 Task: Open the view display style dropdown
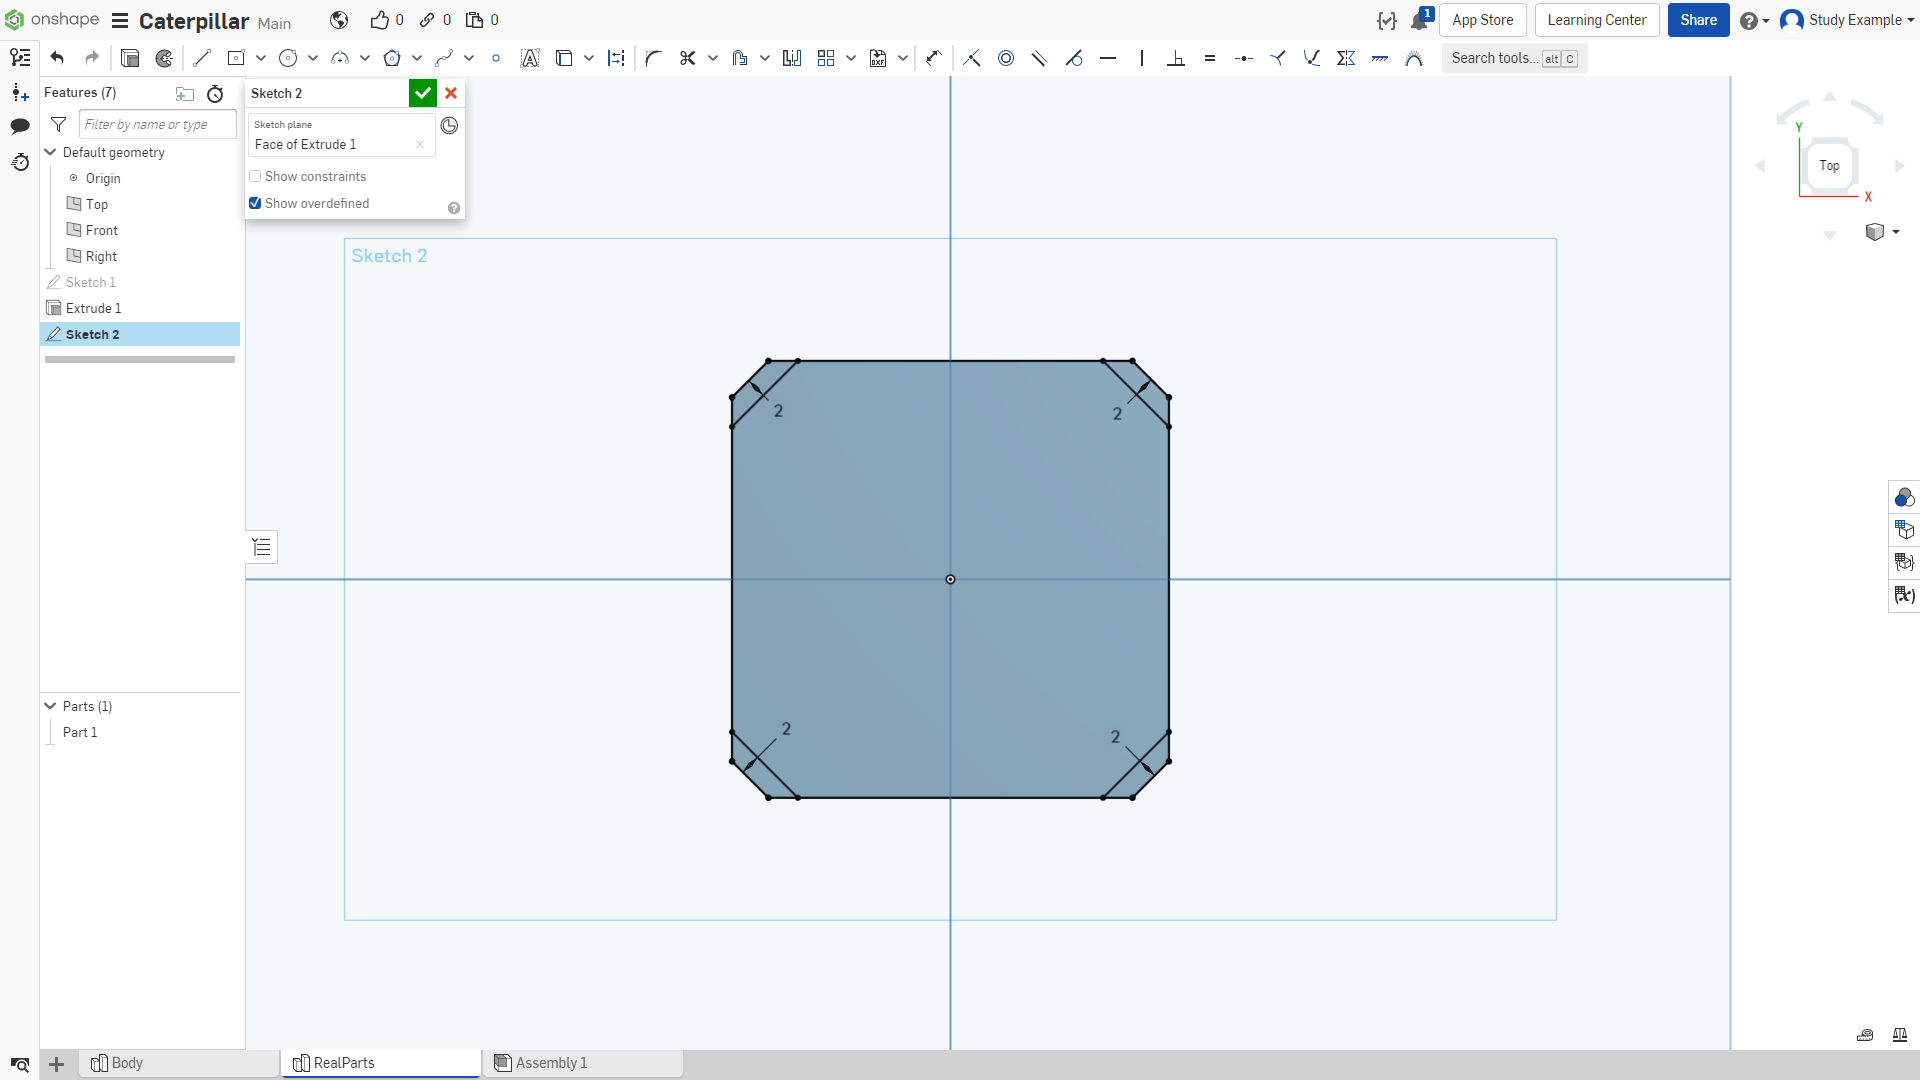(x=1882, y=232)
